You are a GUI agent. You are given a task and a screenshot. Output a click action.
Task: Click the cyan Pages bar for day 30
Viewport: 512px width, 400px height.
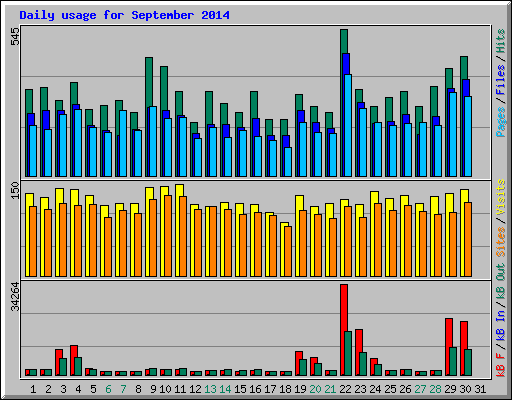point(468,136)
